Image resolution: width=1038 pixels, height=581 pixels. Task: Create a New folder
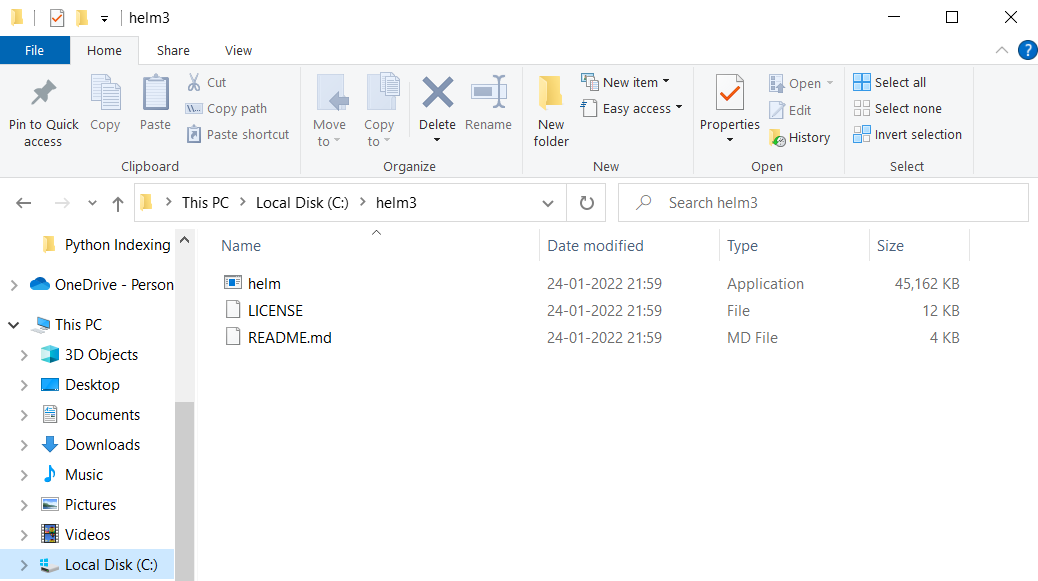(x=551, y=111)
